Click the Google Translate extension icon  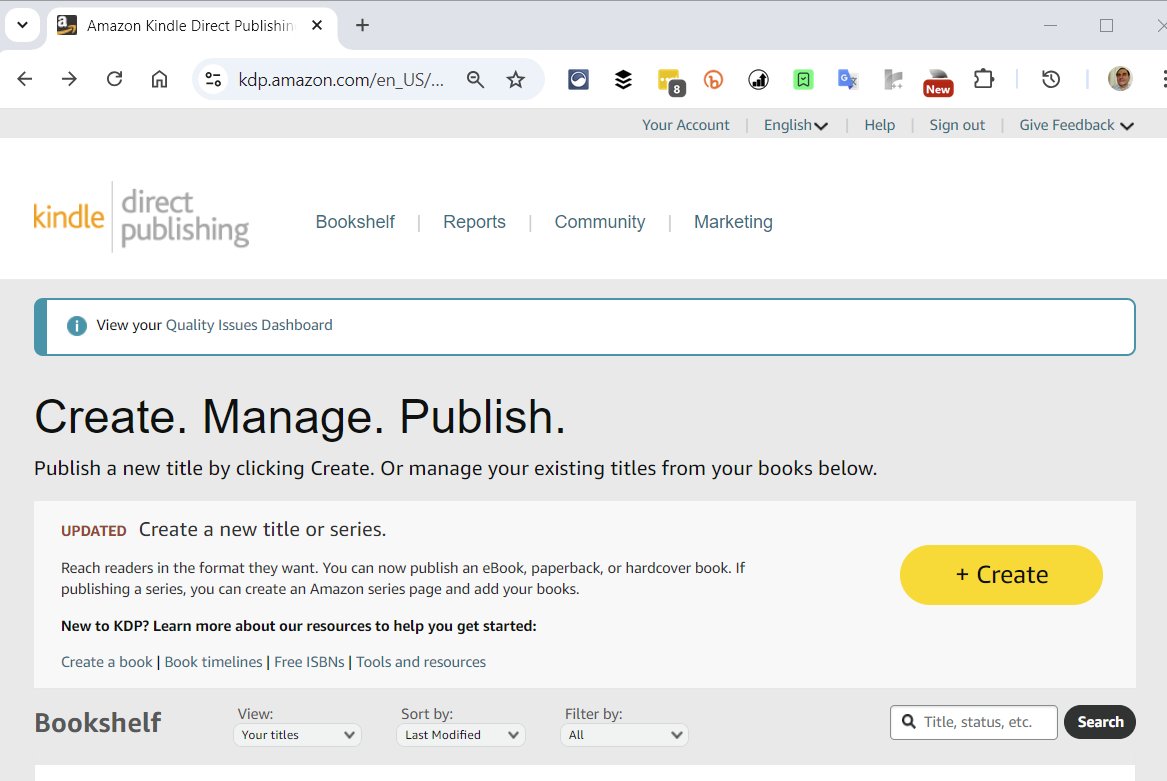pyautogui.click(x=848, y=79)
